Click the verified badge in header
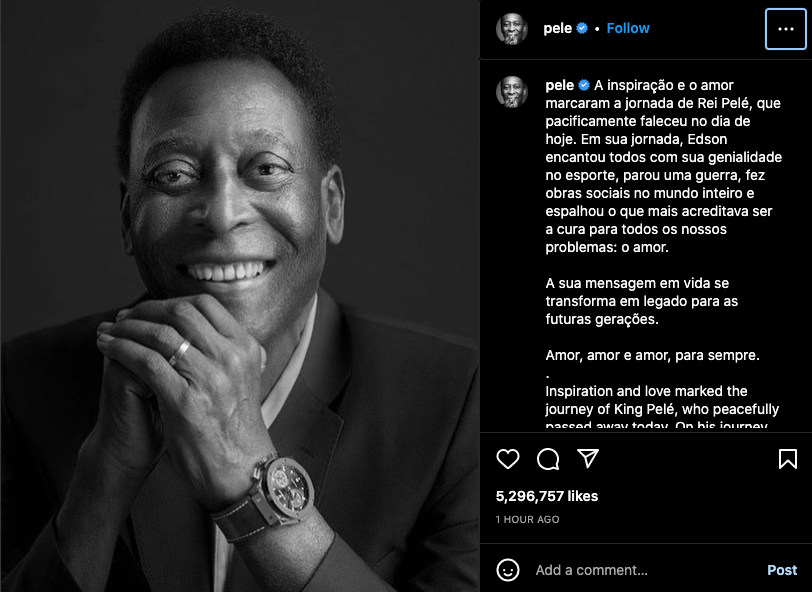812x592 pixels. coord(582,28)
